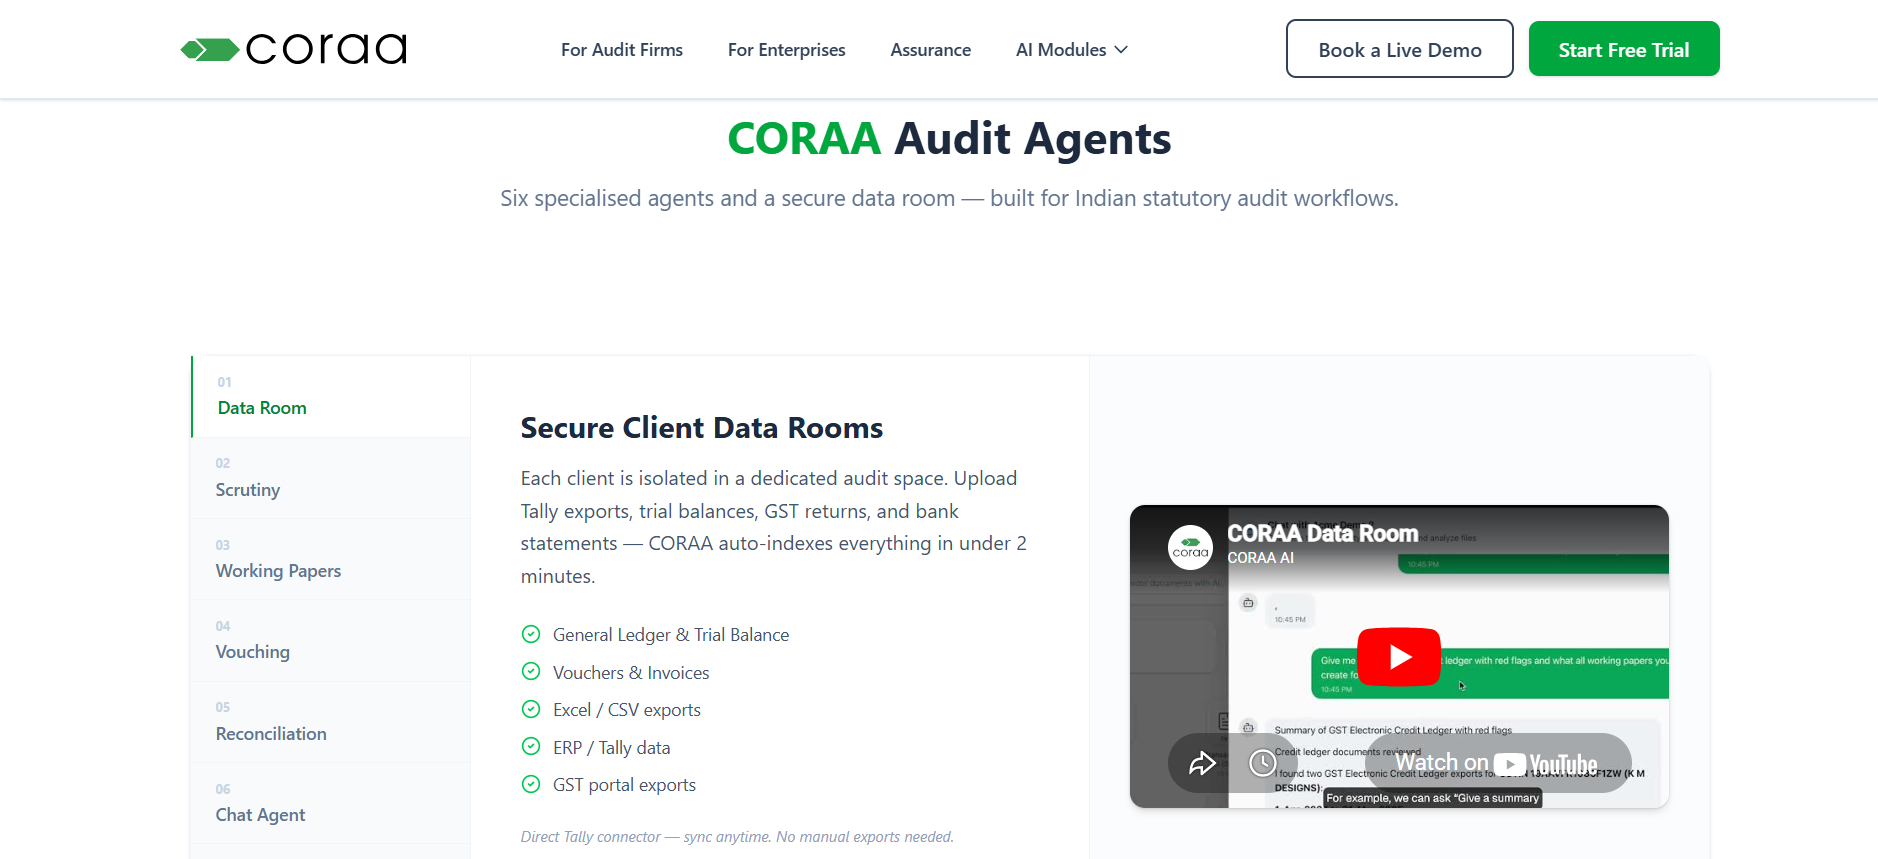This screenshot has width=1878, height=859.
Task: Click the check icon beside ERP / Tally data
Action: [x=531, y=747]
